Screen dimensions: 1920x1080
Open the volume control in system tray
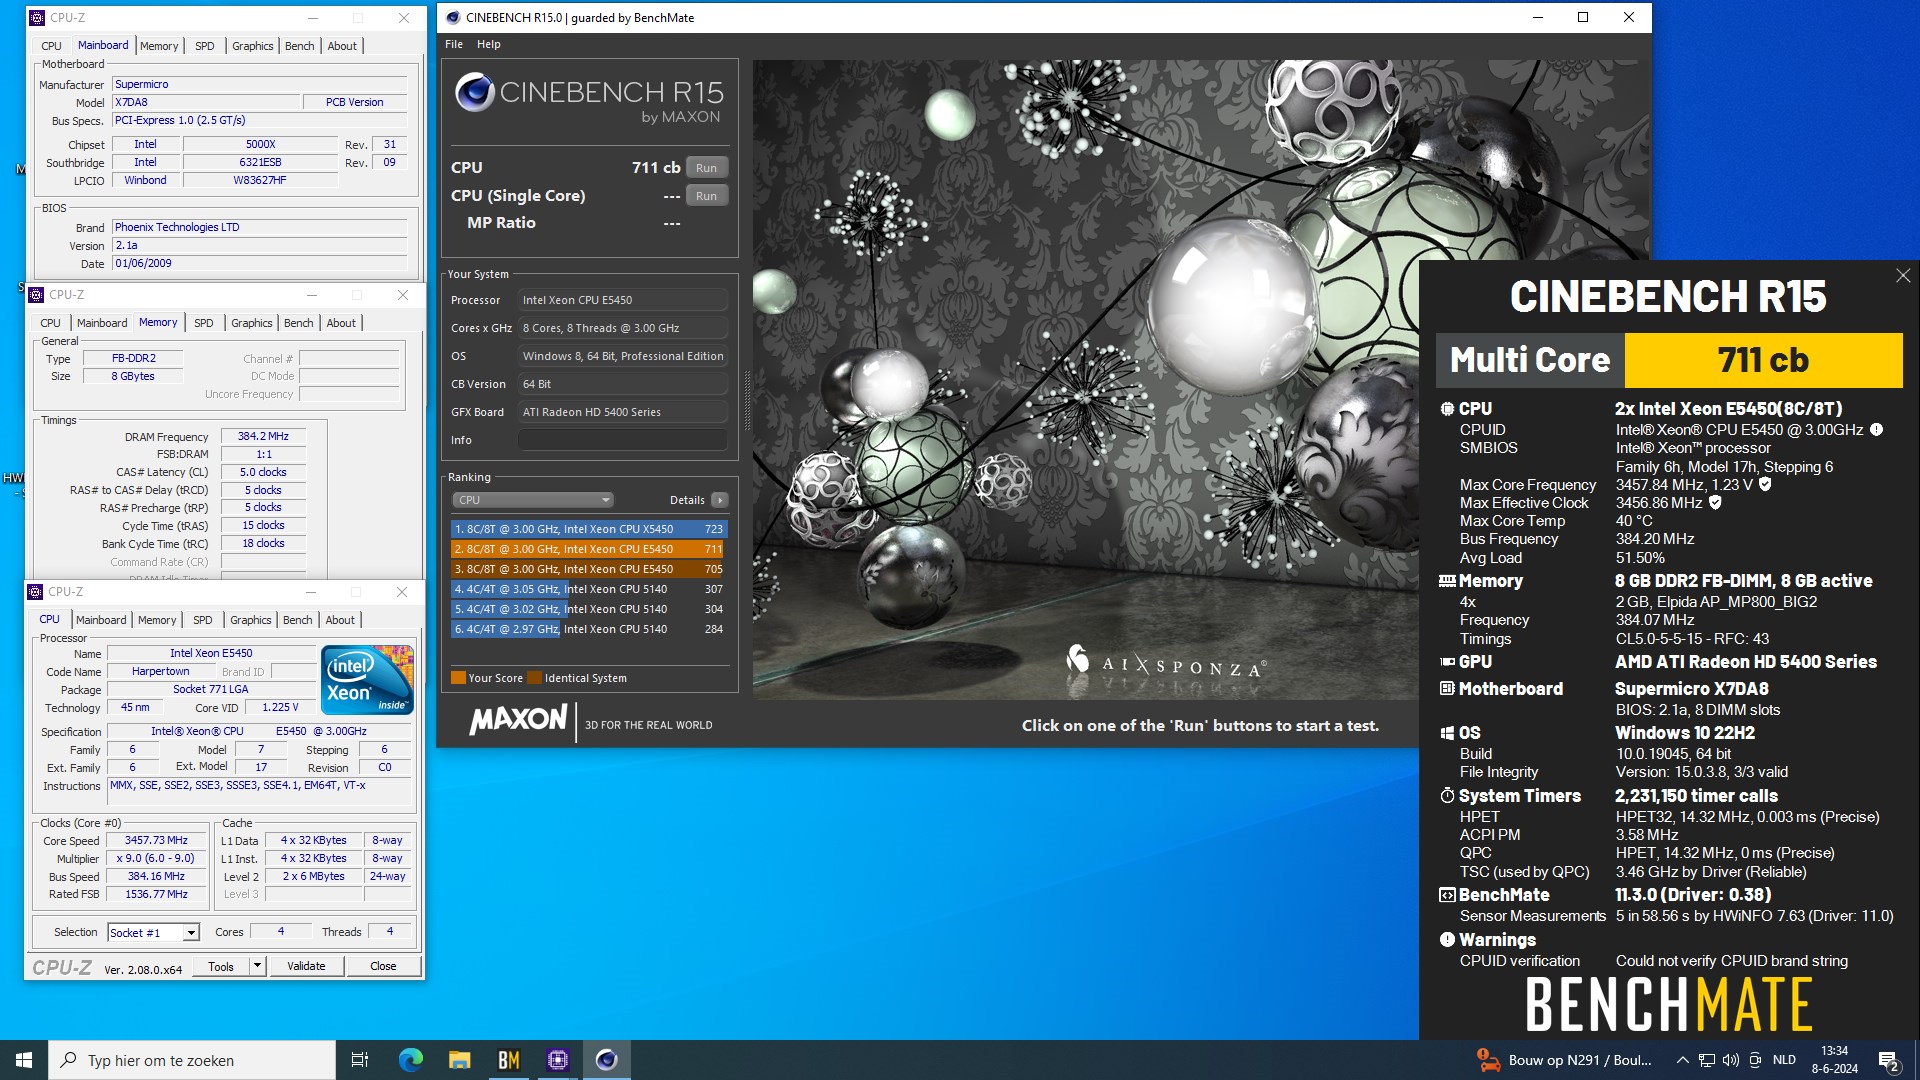click(1731, 1060)
